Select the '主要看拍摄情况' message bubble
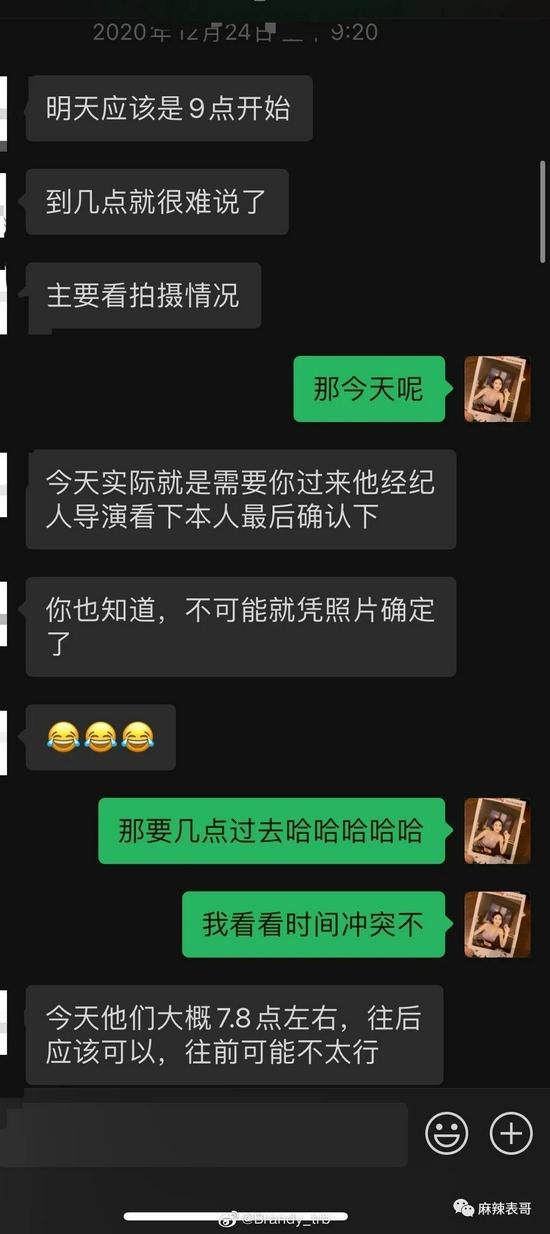This screenshot has width=550, height=1234. tap(144, 295)
